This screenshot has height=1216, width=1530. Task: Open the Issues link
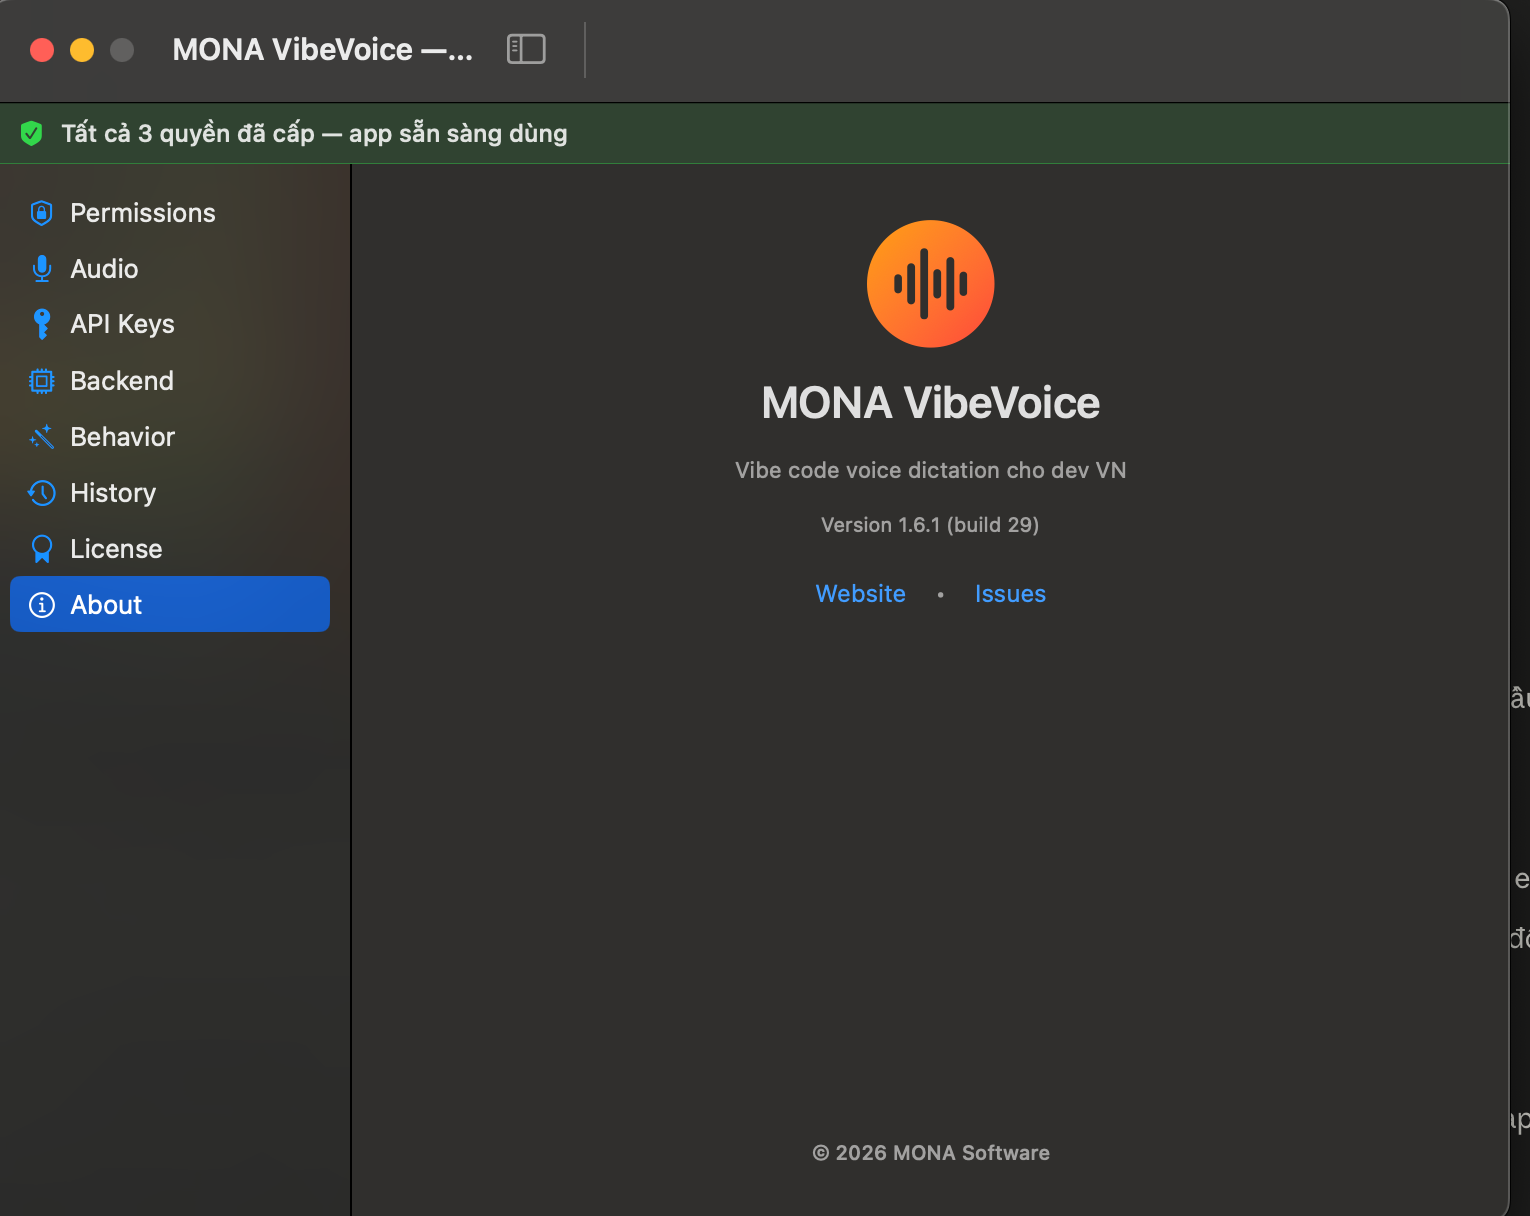1010,594
